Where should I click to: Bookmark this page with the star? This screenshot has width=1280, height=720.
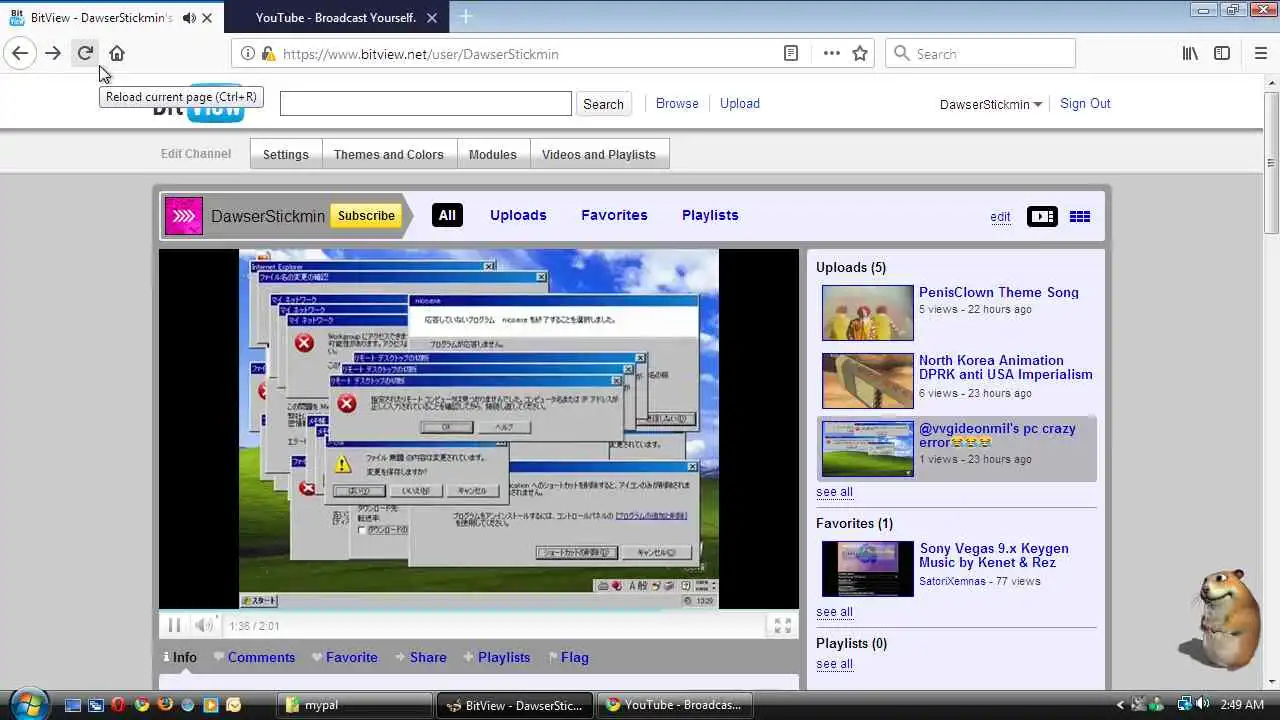point(860,53)
